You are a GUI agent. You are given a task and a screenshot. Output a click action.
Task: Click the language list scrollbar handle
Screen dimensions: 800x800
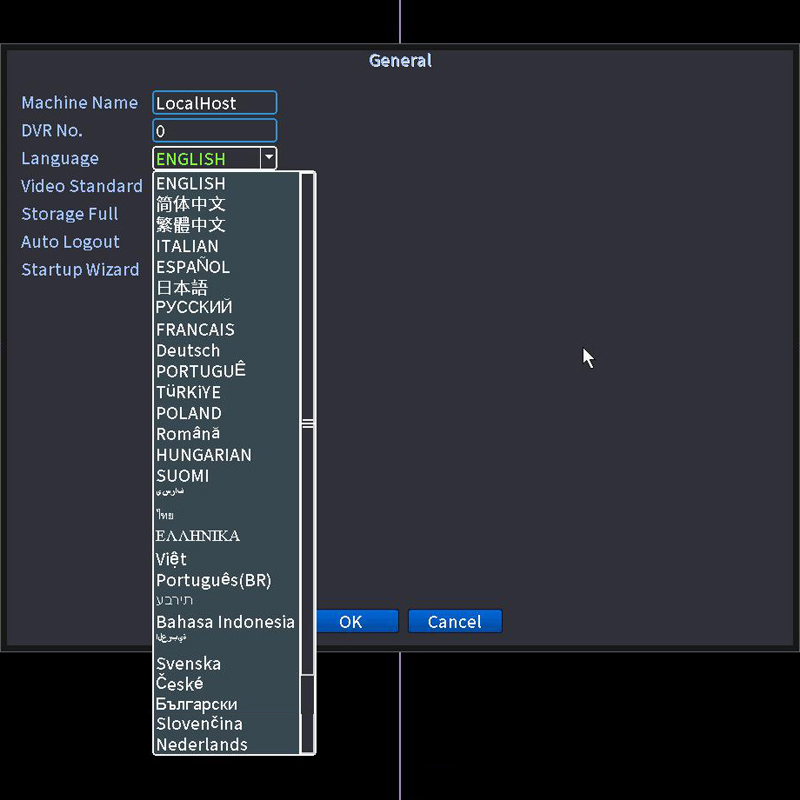click(308, 423)
